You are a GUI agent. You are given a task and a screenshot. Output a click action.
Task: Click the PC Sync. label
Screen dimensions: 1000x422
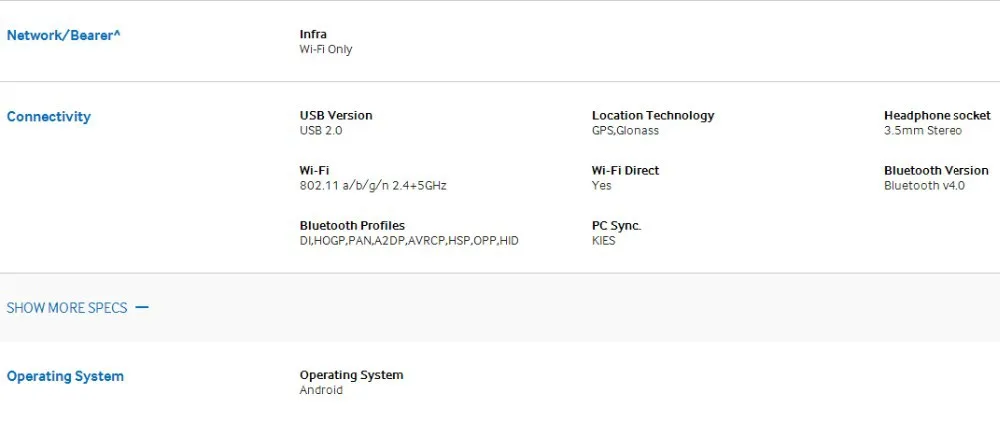(x=616, y=226)
